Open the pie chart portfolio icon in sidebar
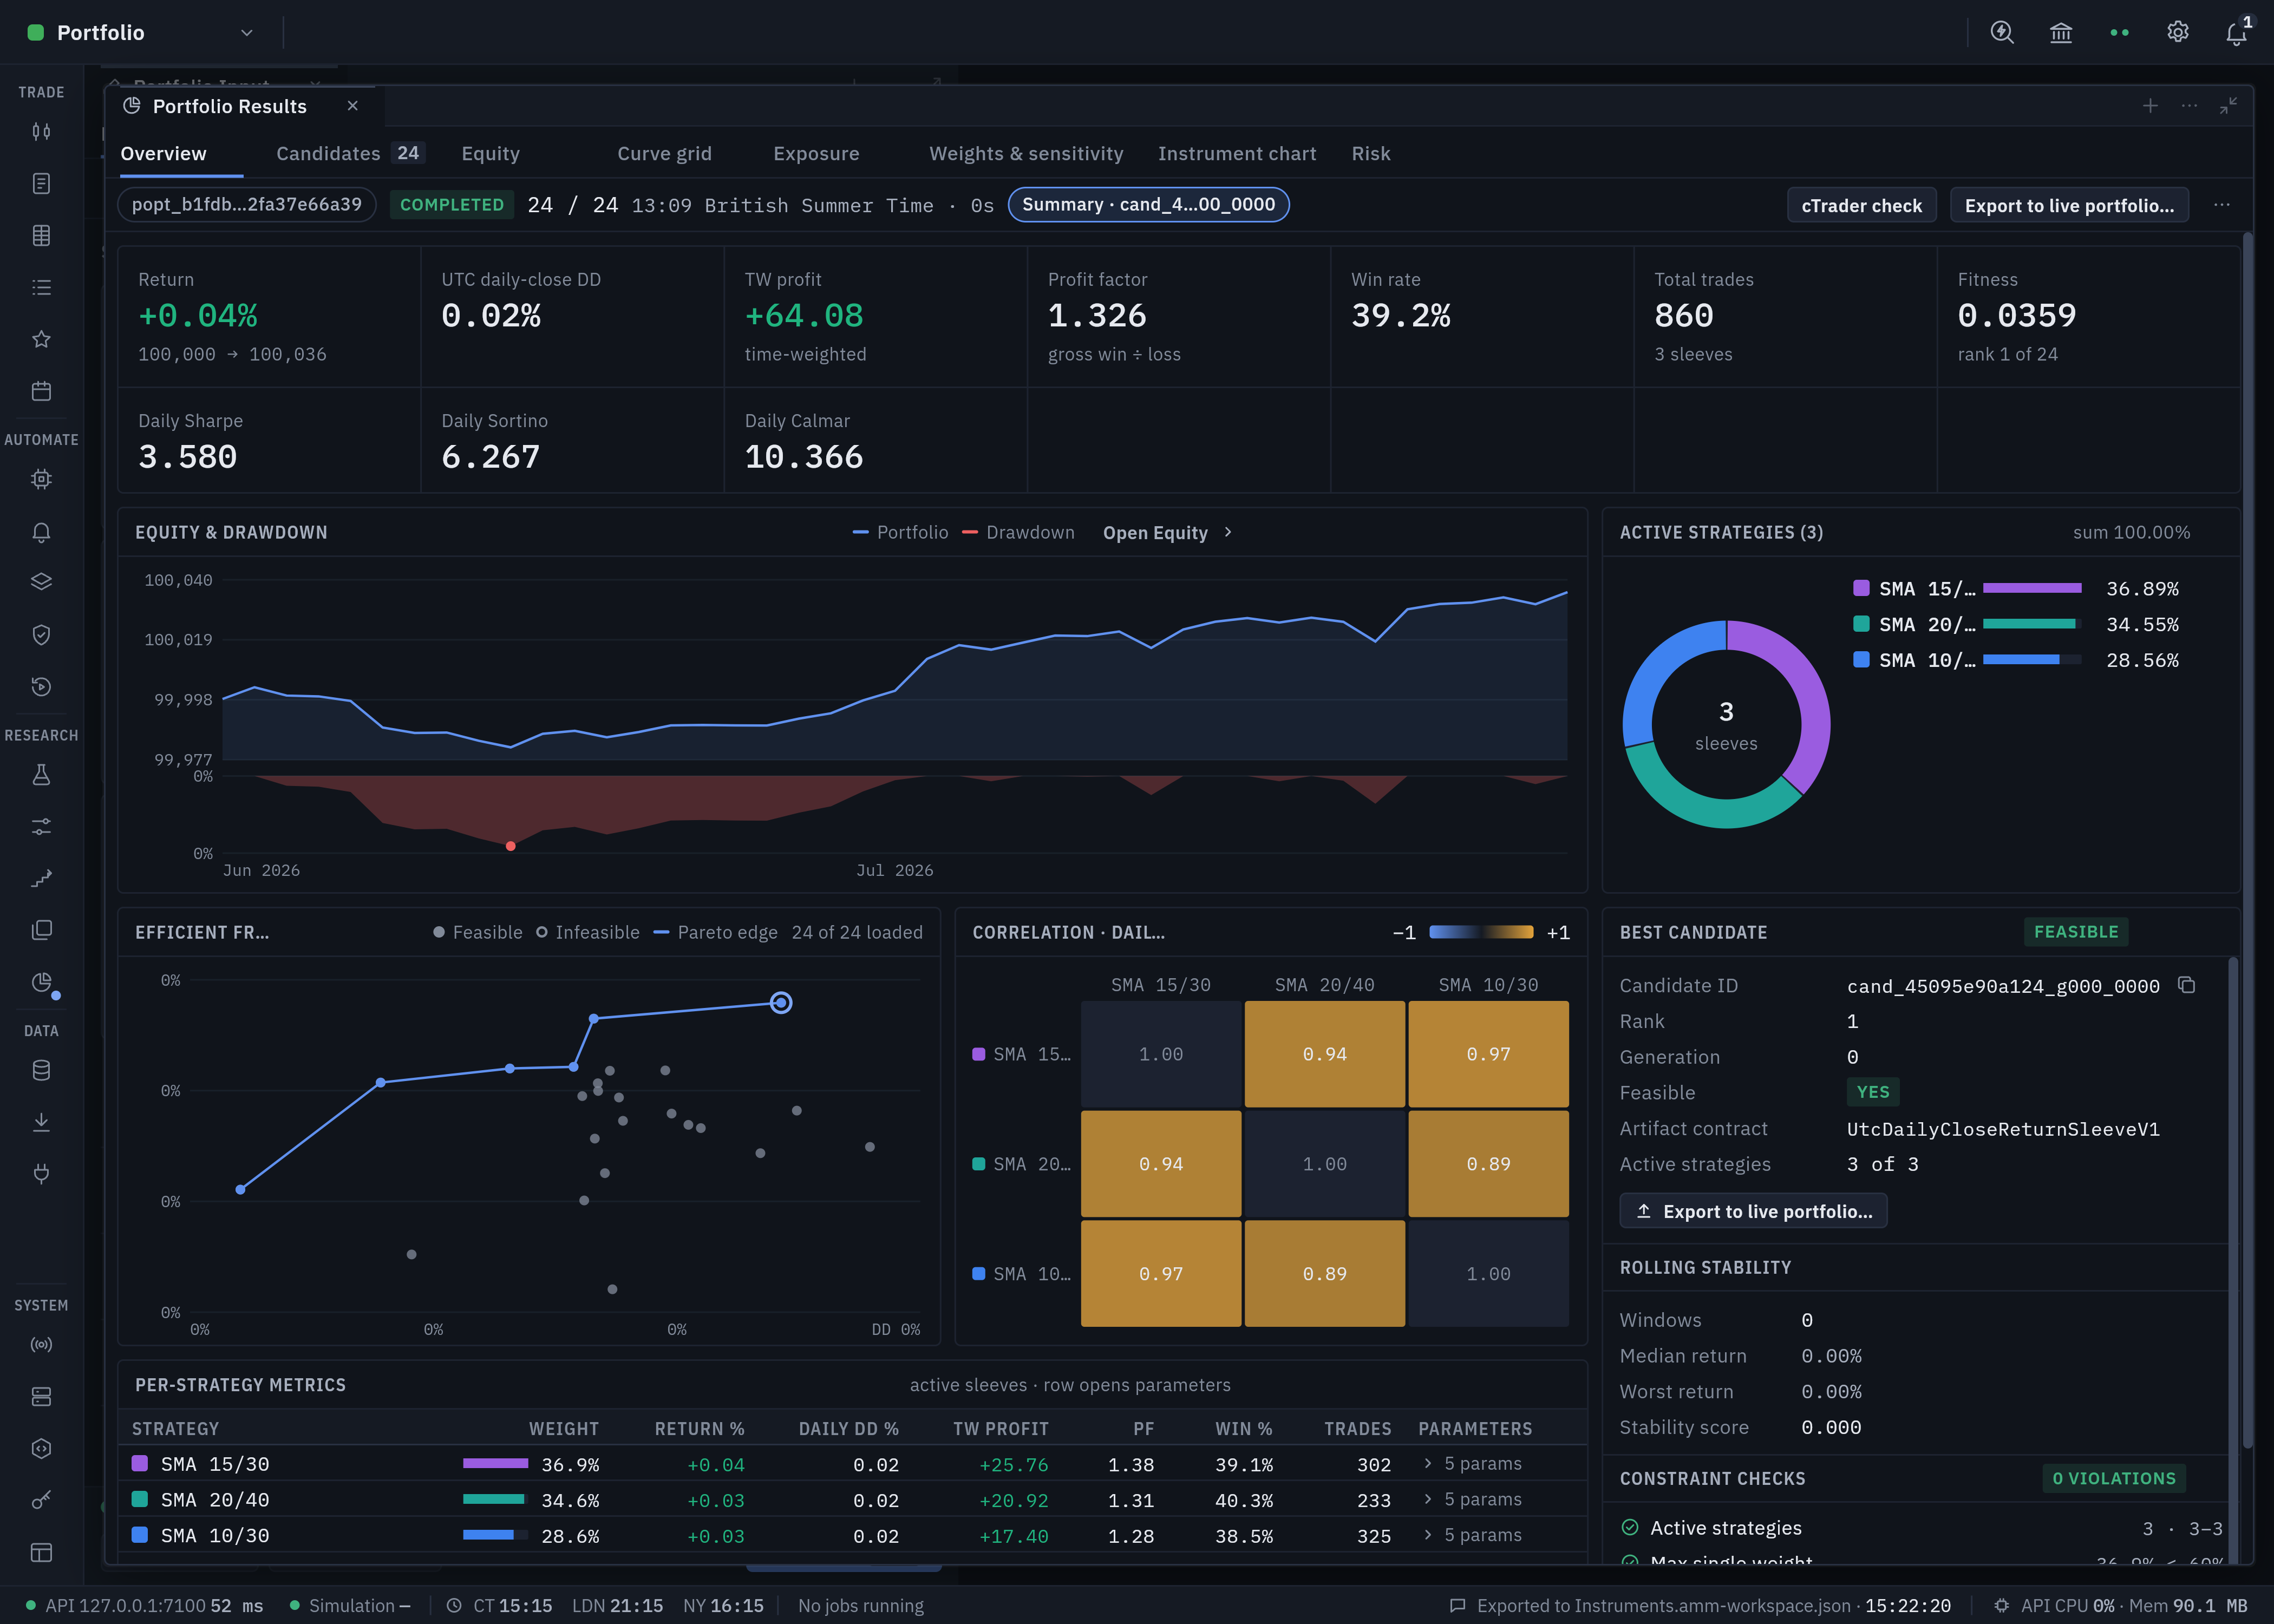2274x1624 pixels. 41,982
